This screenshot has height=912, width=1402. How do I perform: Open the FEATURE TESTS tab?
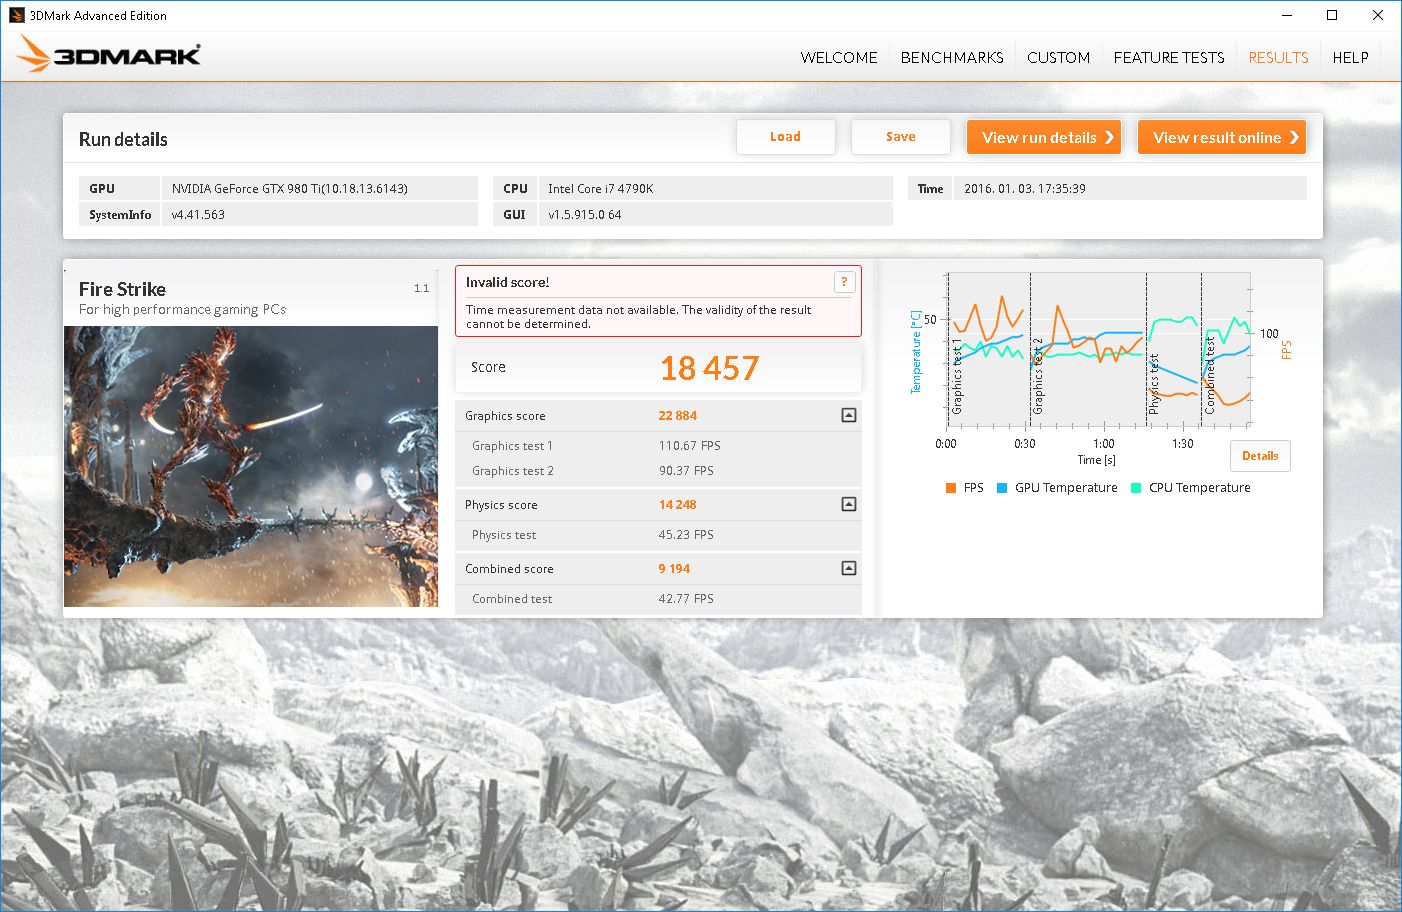tap(1169, 58)
